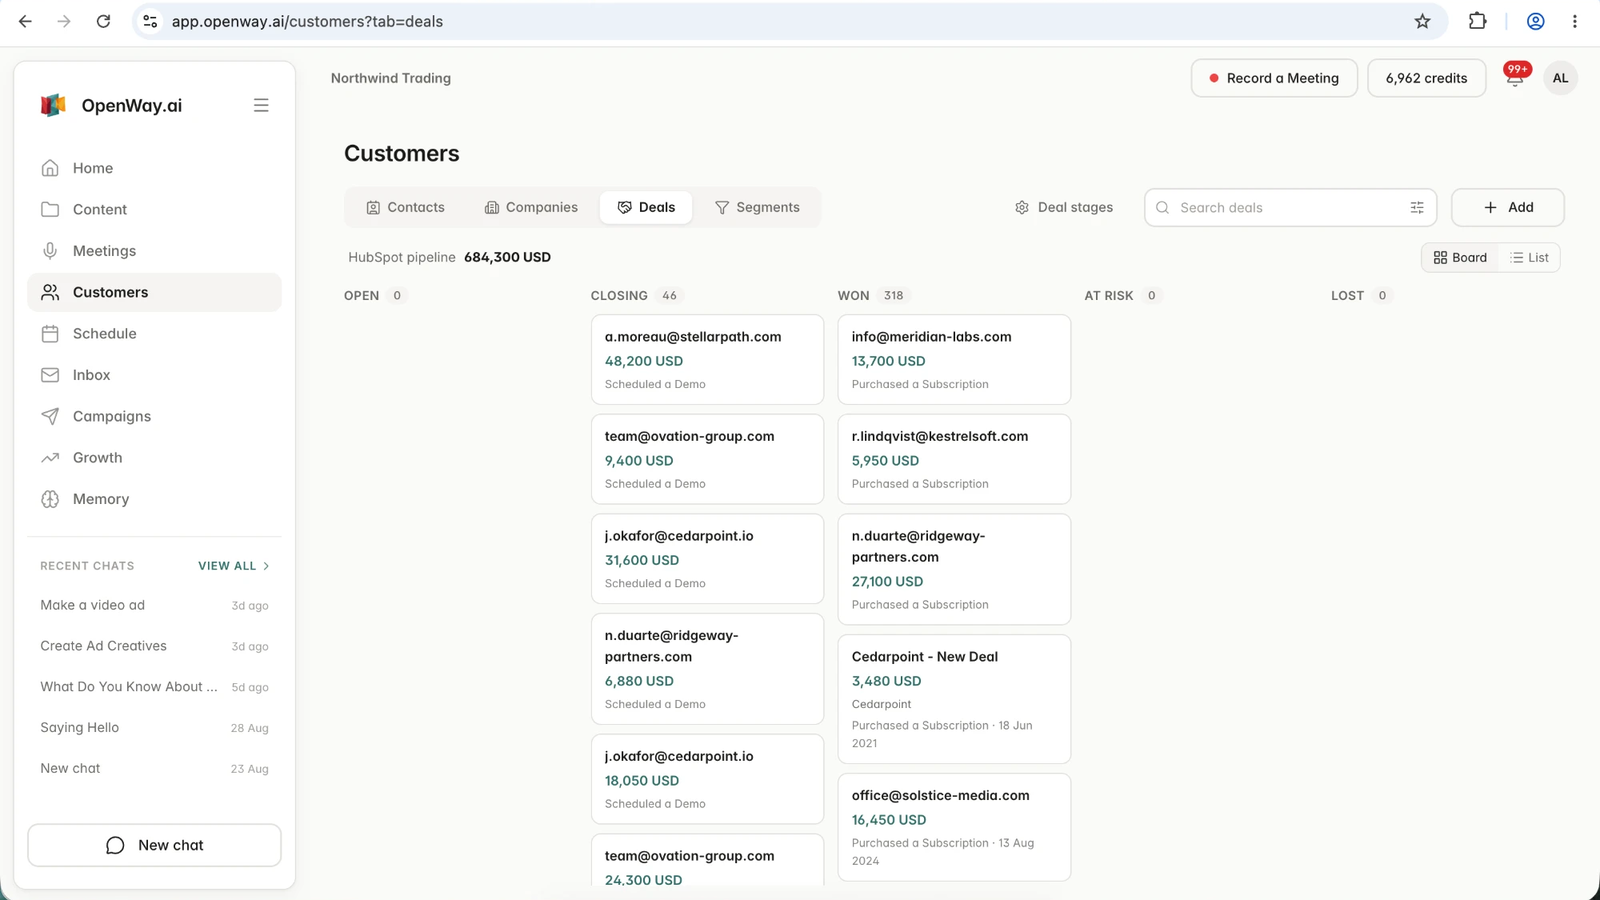Open the 6,962 credits button

[1426, 78]
